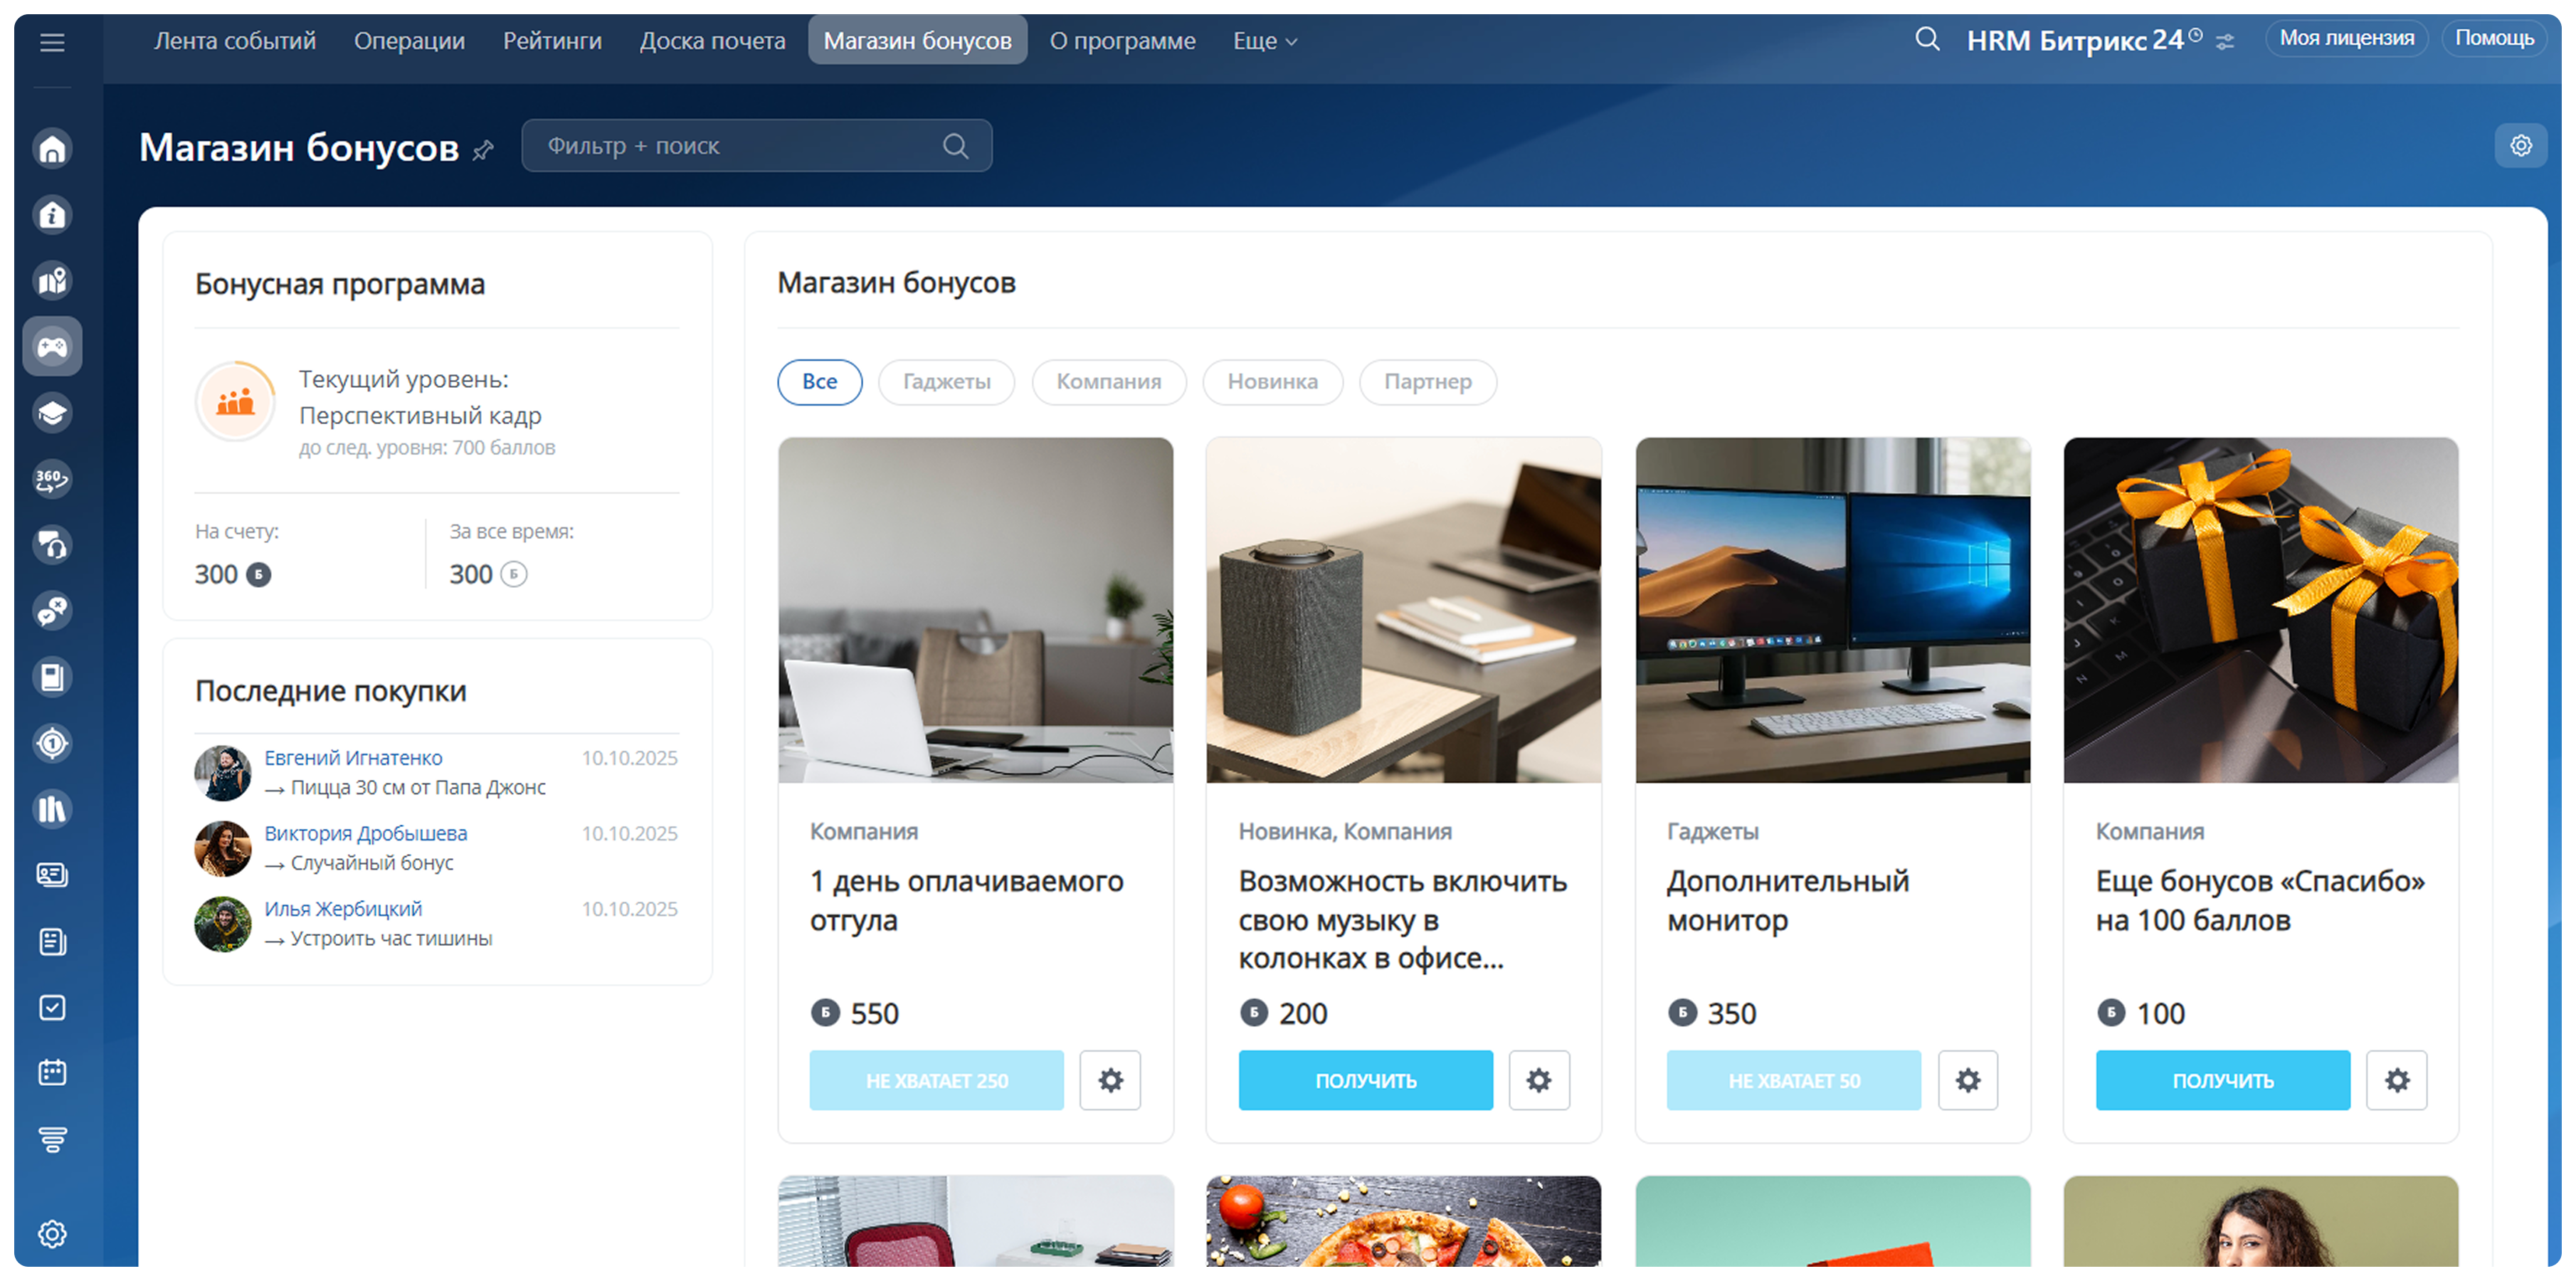Open the hamburger menu in sidebar
Viewport: 2576px width, 1281px height.
pyautogui.click(x=52, y=42)
